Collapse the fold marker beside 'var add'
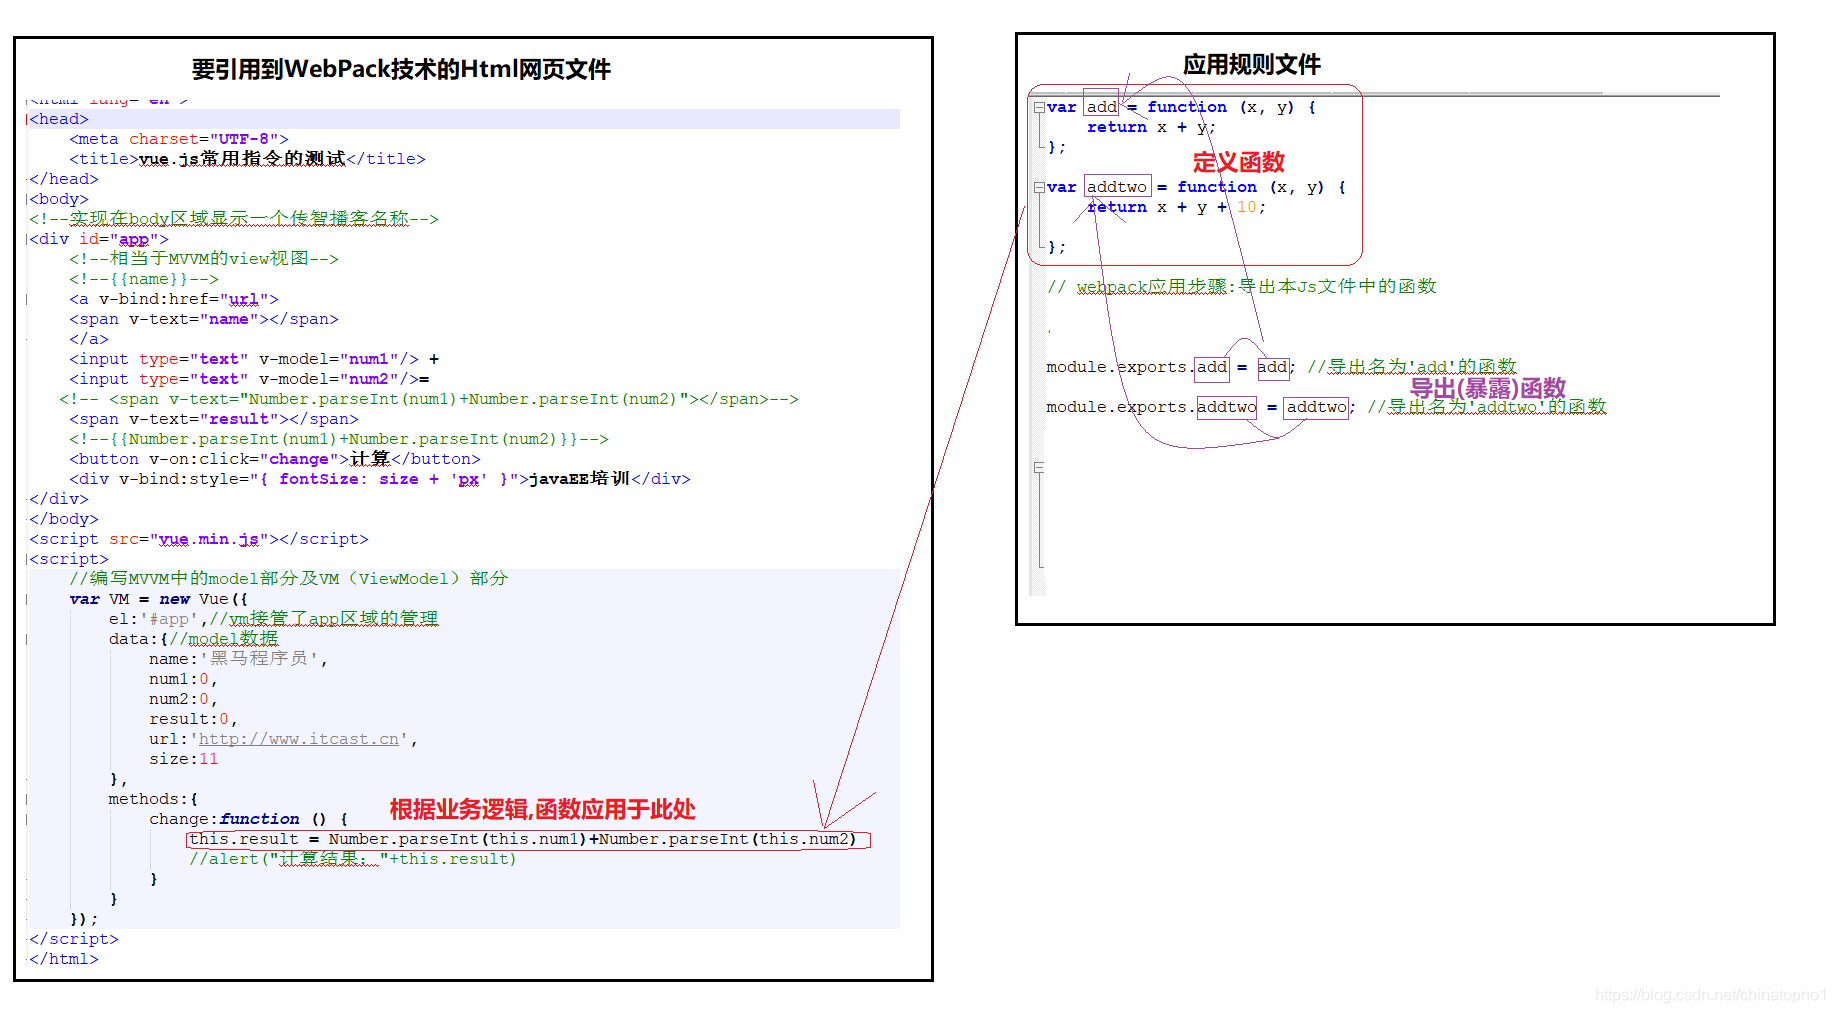This screenshot has width=1835, height=1013. 1039,107
